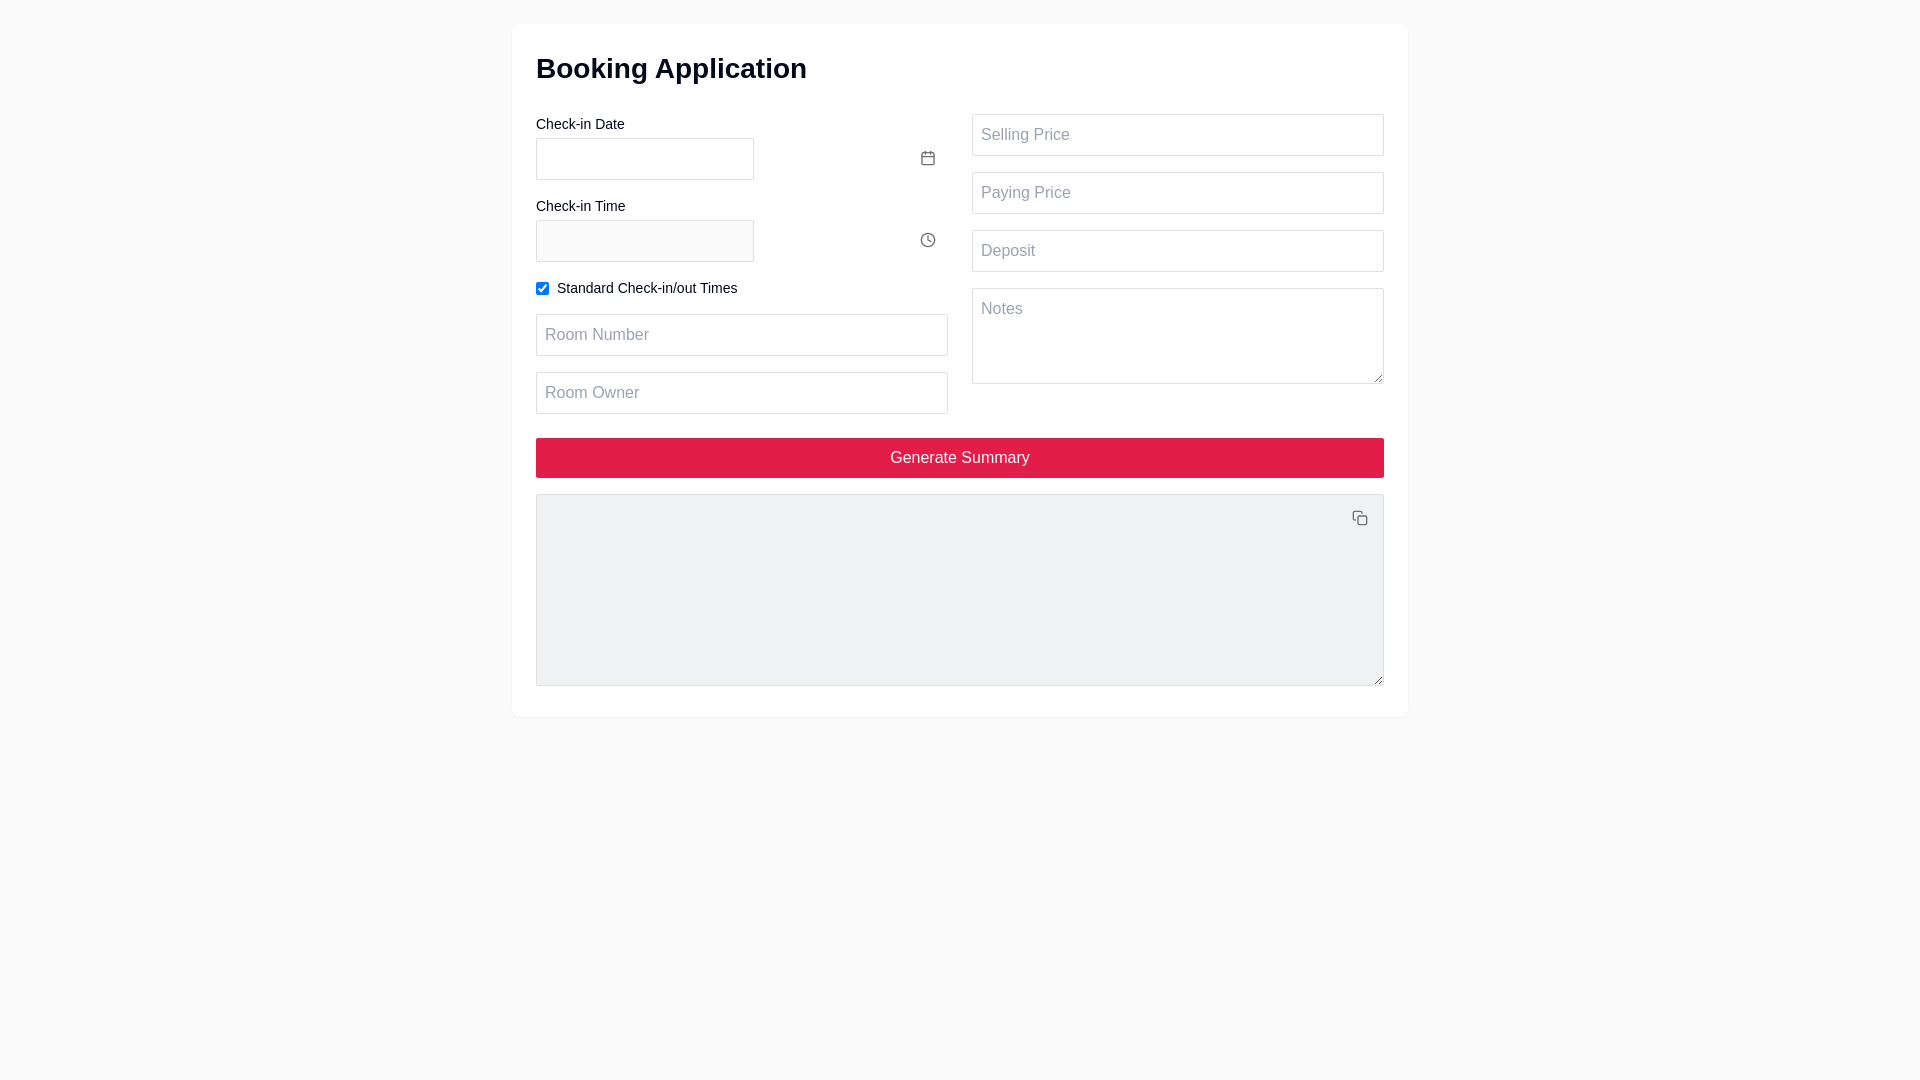Screen dimensions: 1920x1080
Task: Copy the summary using the copy icon
Action: [1360, 518]
